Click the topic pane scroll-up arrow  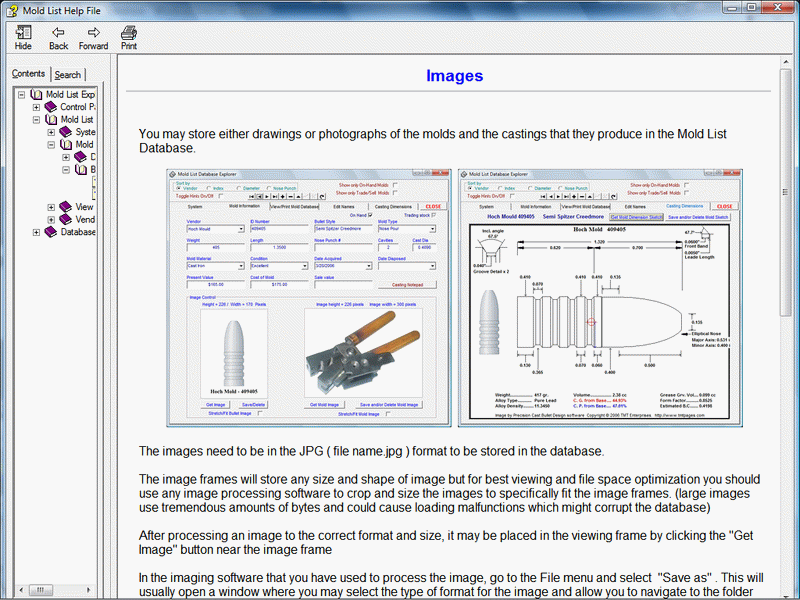[x=786, y=62]
